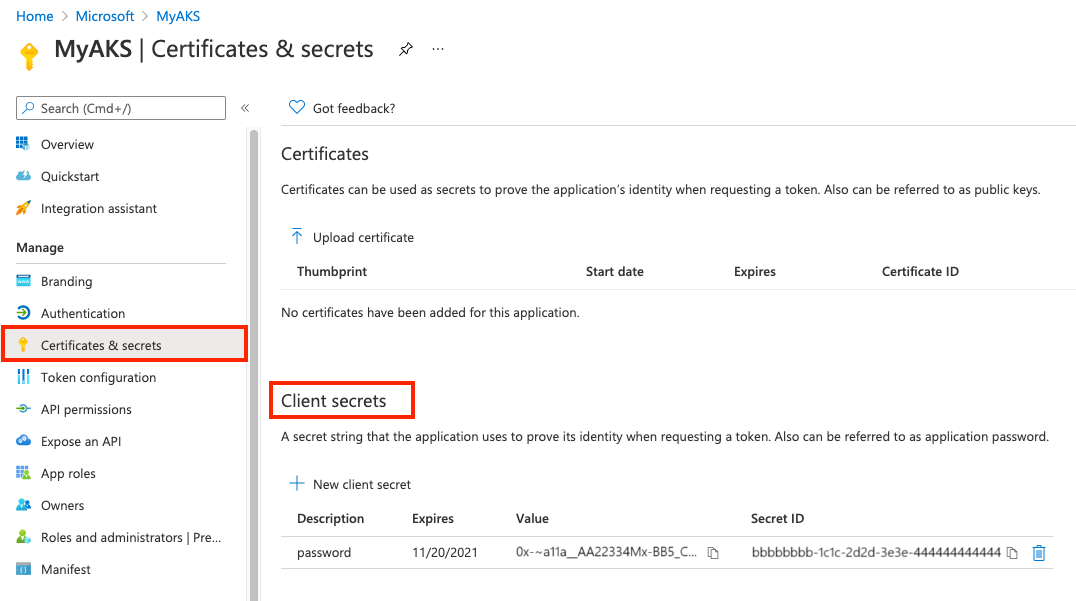This screenshot has width=1076, height=601.
Task: Sort by the Expires column header in Client secrets
Action: (433, 519)
